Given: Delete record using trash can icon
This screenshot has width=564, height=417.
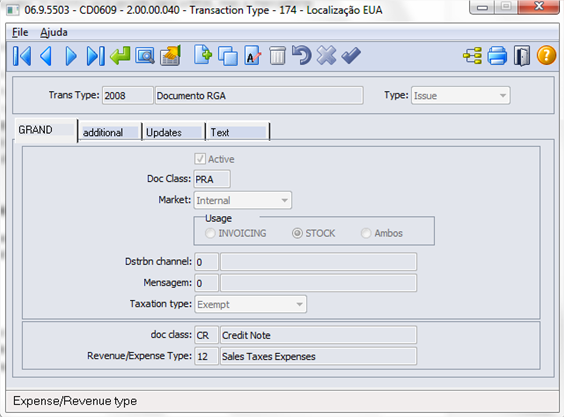Looking at the screenshot, I should [277, 56].
